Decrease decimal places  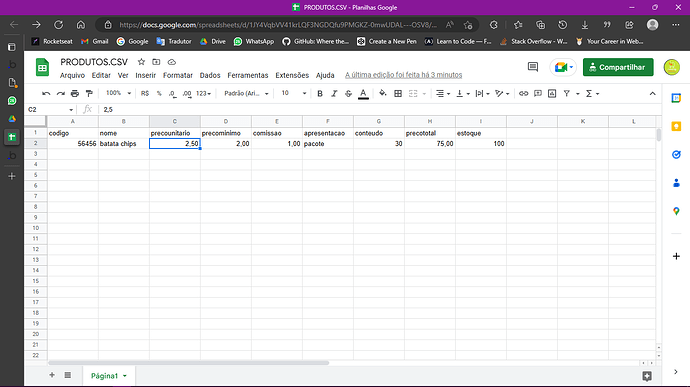[172, 93]
